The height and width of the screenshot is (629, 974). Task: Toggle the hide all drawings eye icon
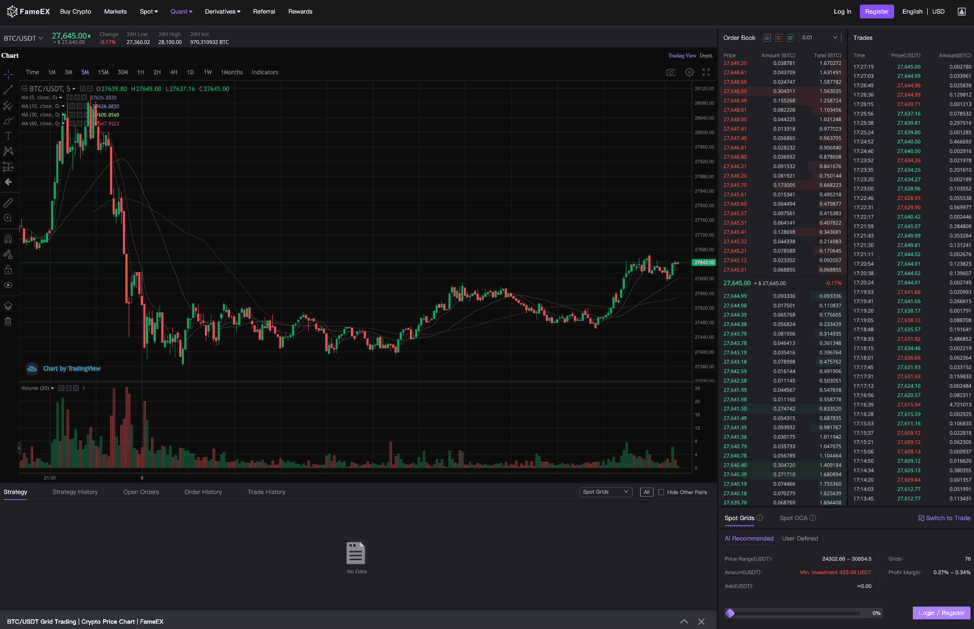8,286
